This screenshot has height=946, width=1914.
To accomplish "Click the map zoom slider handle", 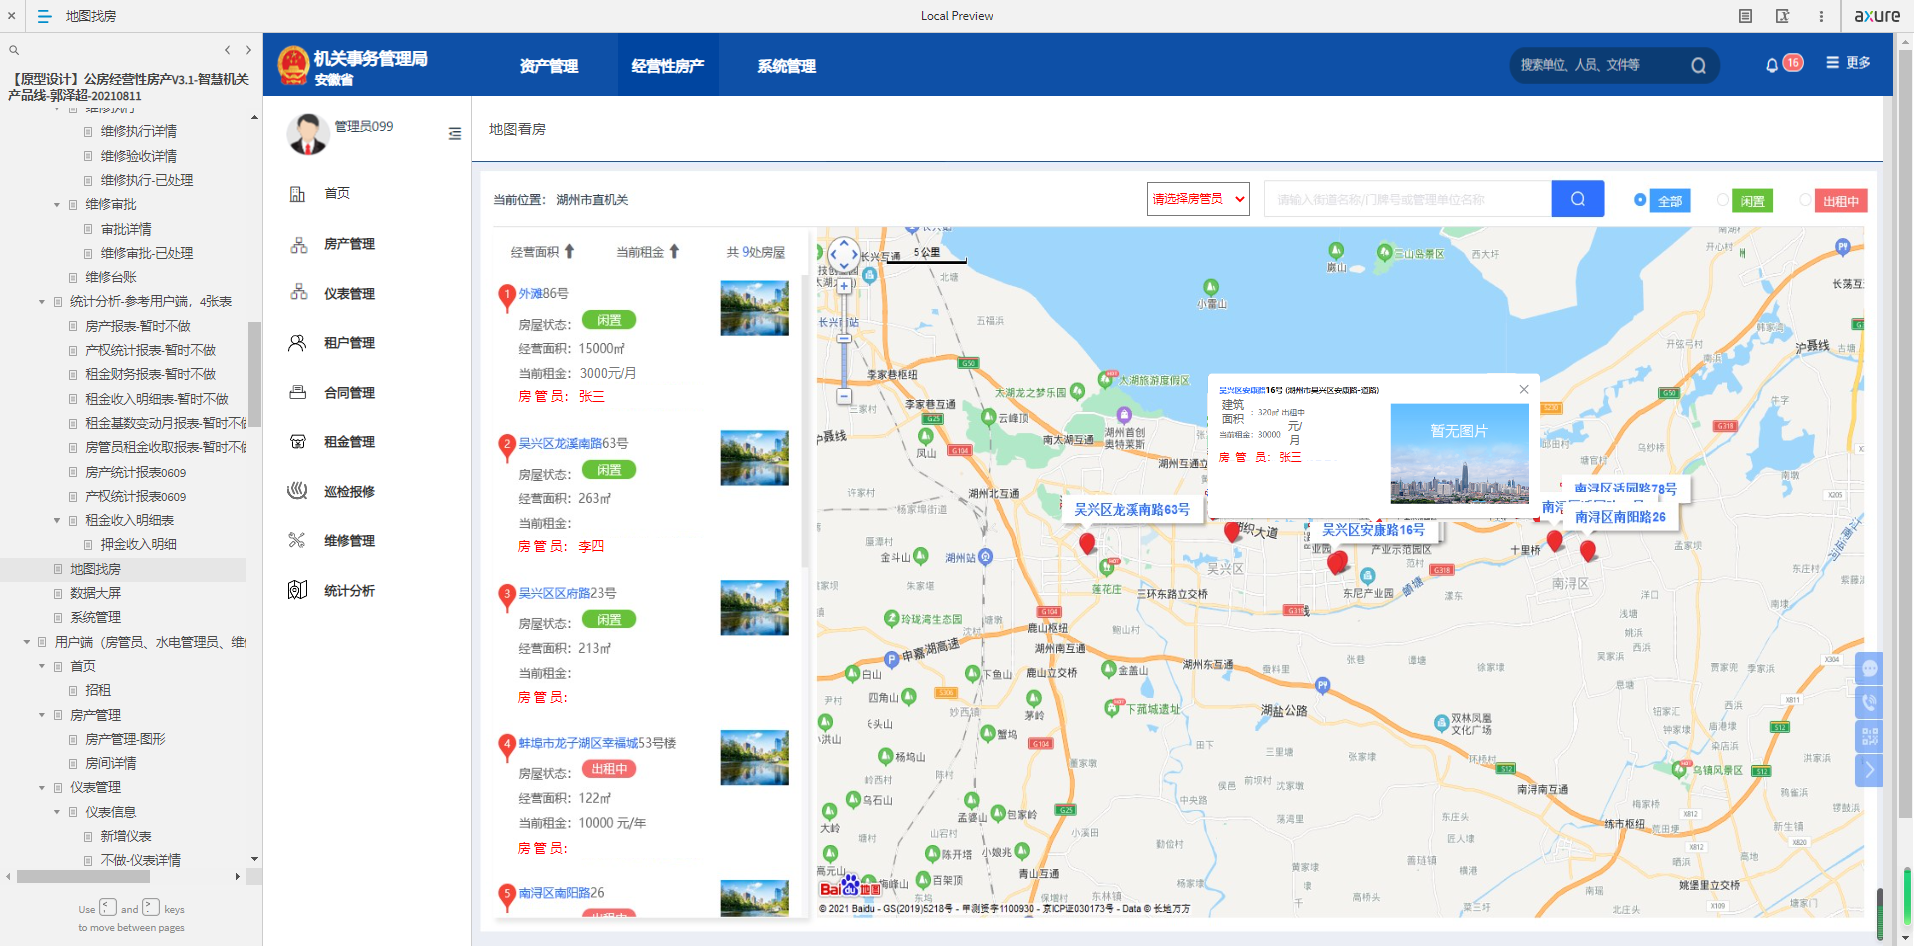I will coord(844,338).
